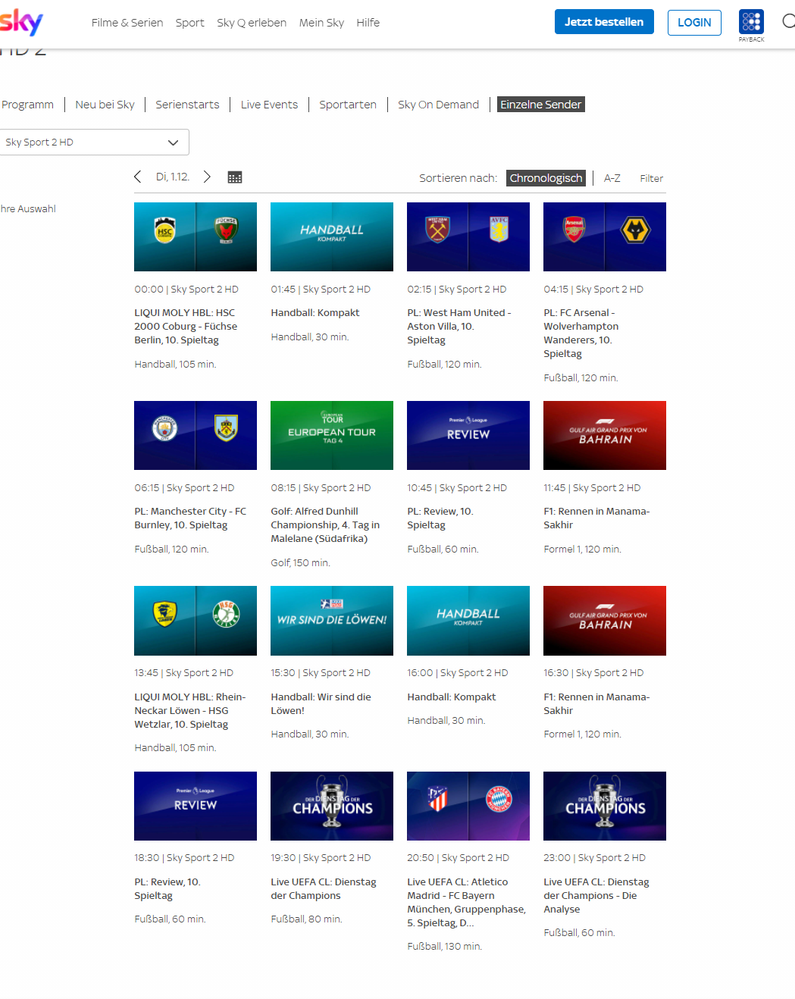Open Atletico Madrid - FC Bayern München title

[x=466, y=902]
